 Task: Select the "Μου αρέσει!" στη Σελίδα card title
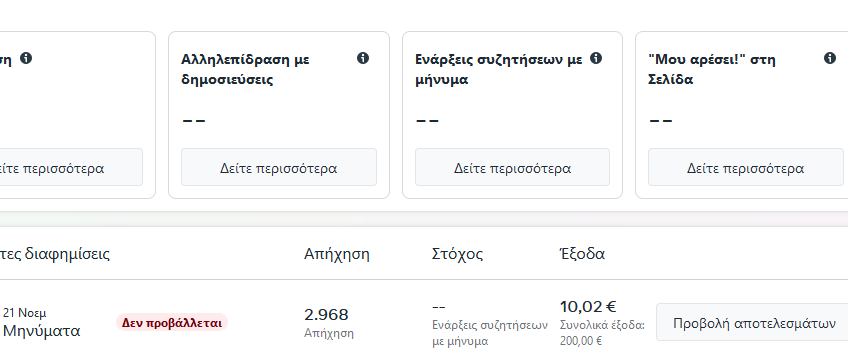coord(712,69)
